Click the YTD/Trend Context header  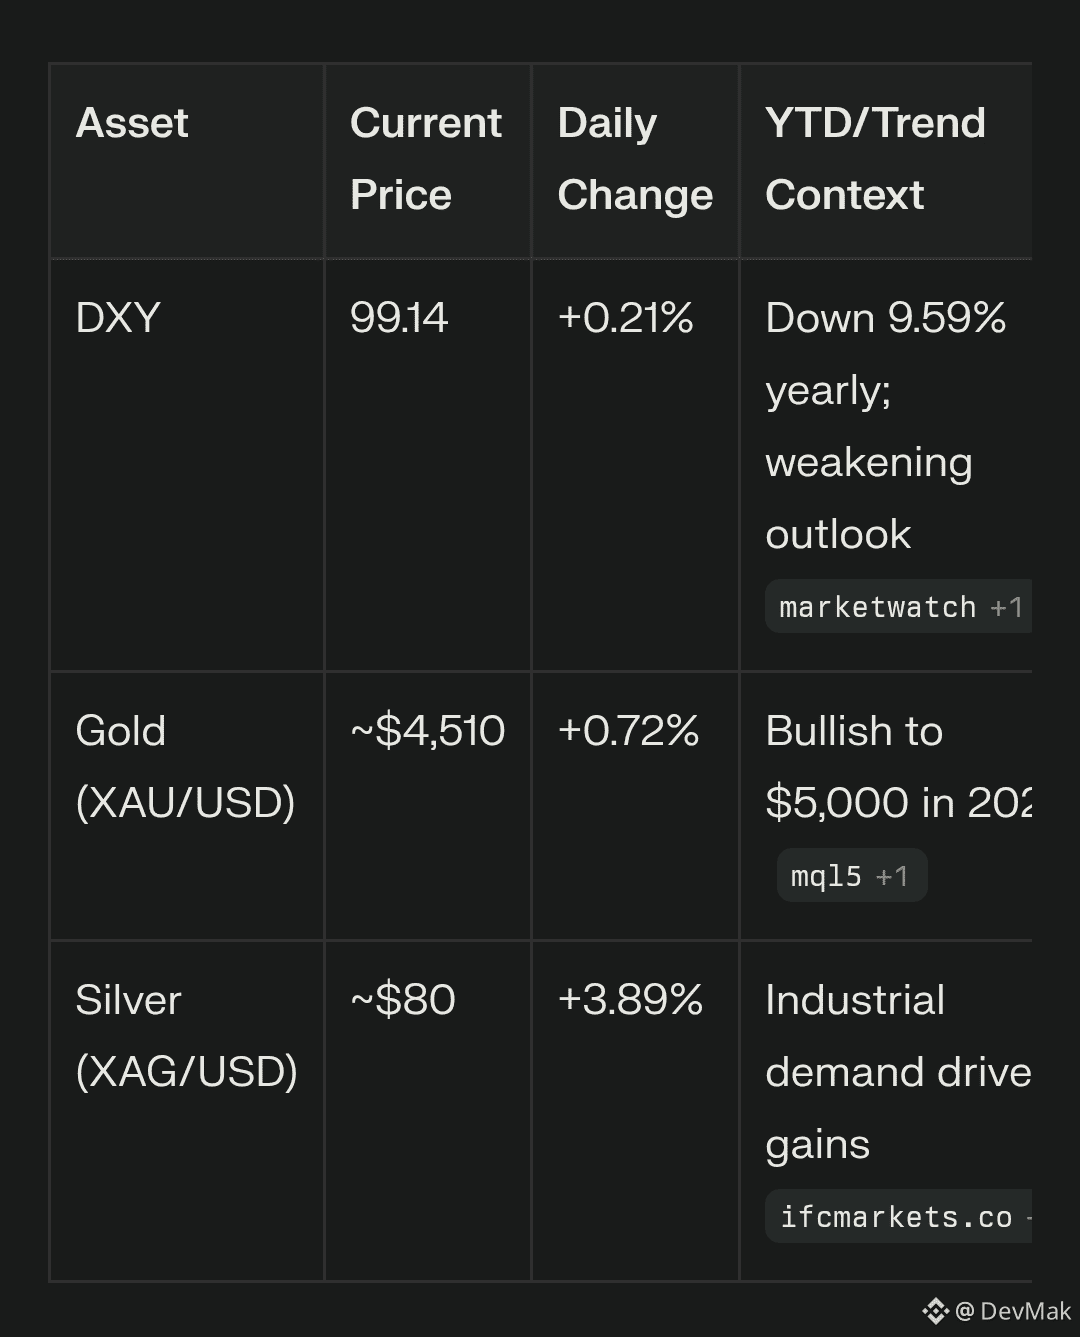coord(875,159)
